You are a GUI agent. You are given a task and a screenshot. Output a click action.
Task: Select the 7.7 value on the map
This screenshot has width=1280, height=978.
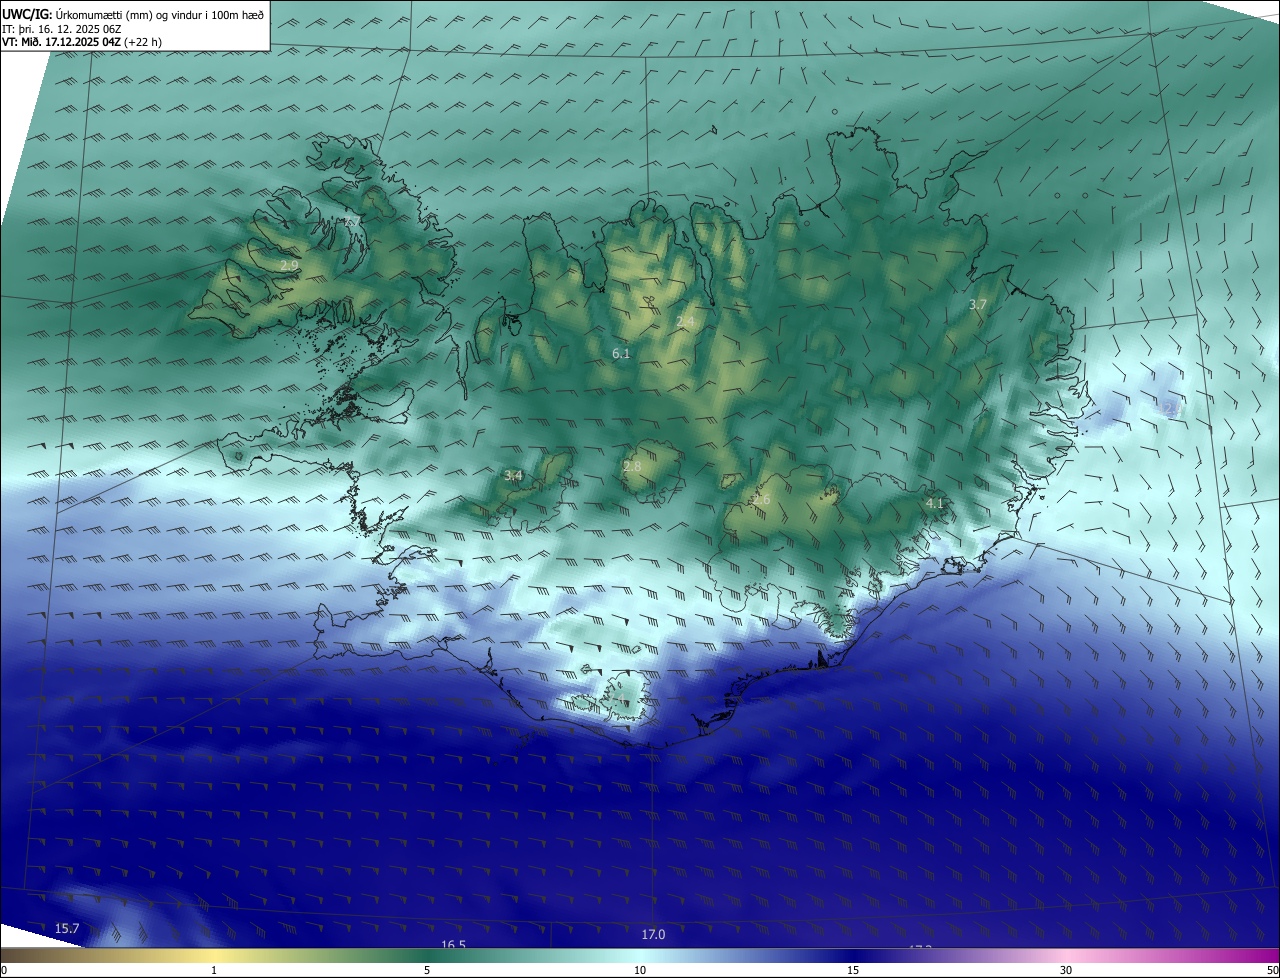pyautogui.click(x=351, y=221)
